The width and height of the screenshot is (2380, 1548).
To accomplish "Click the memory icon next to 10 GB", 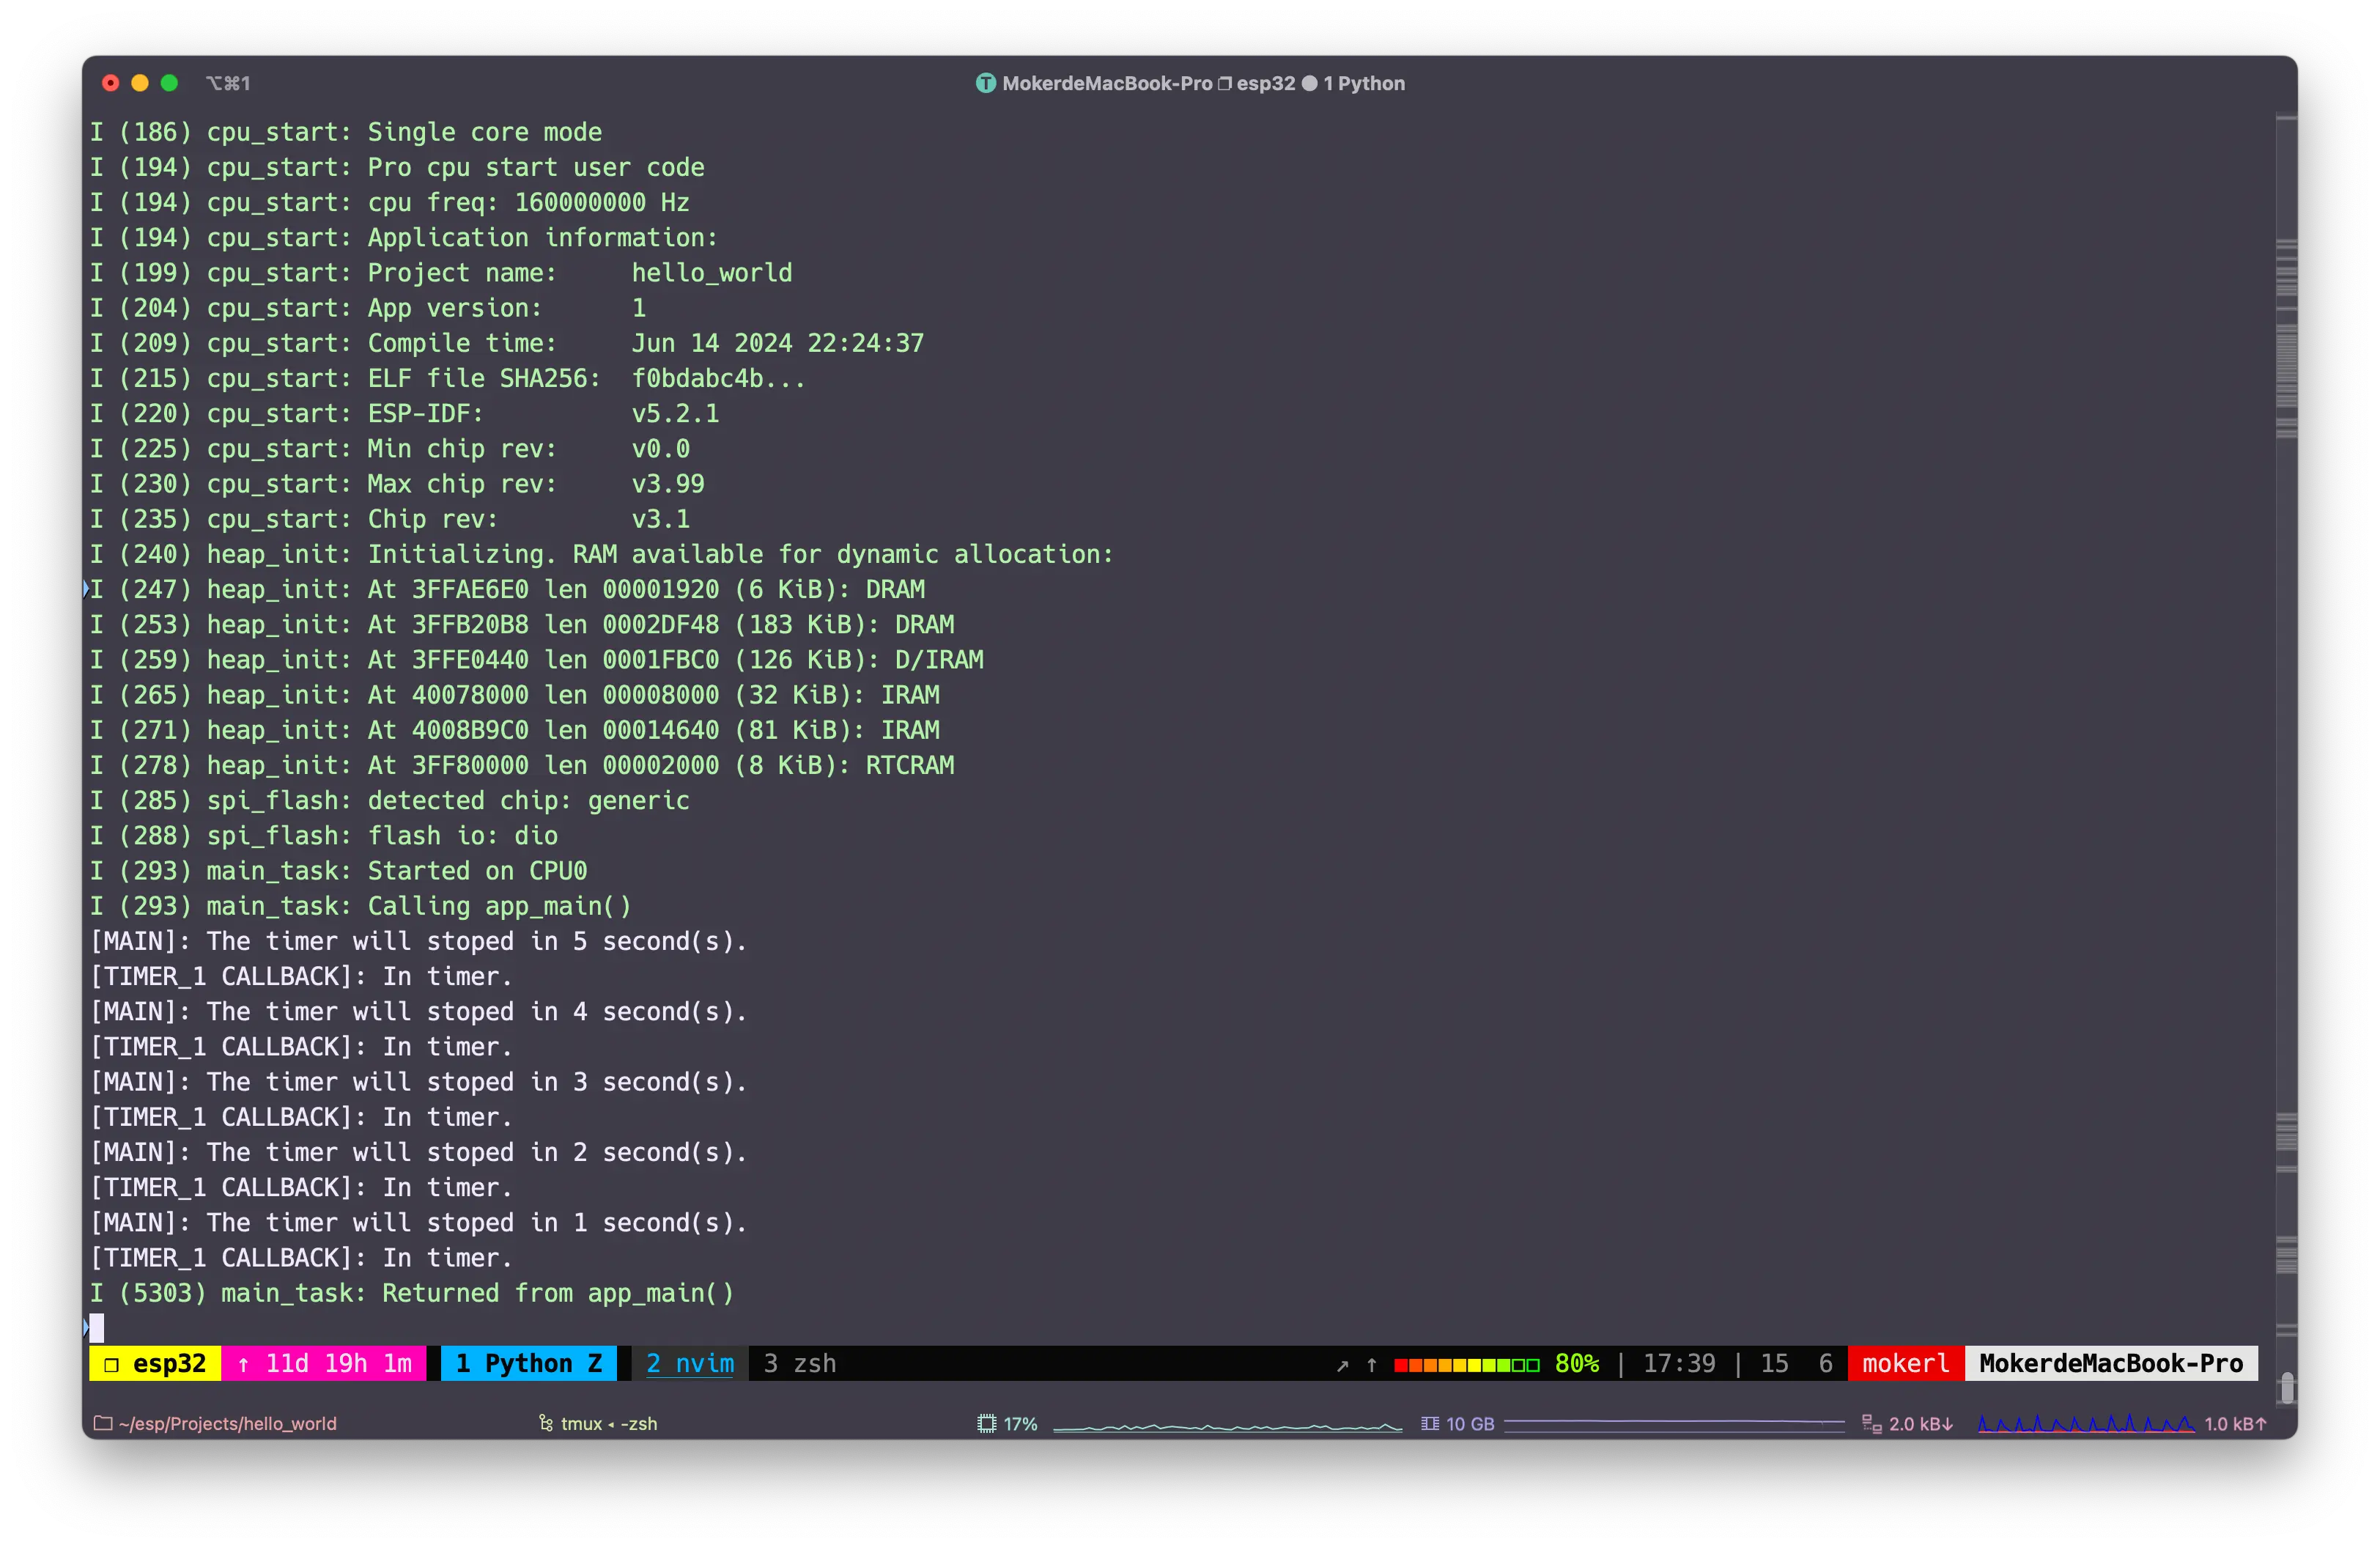I will (1430, 1423).
